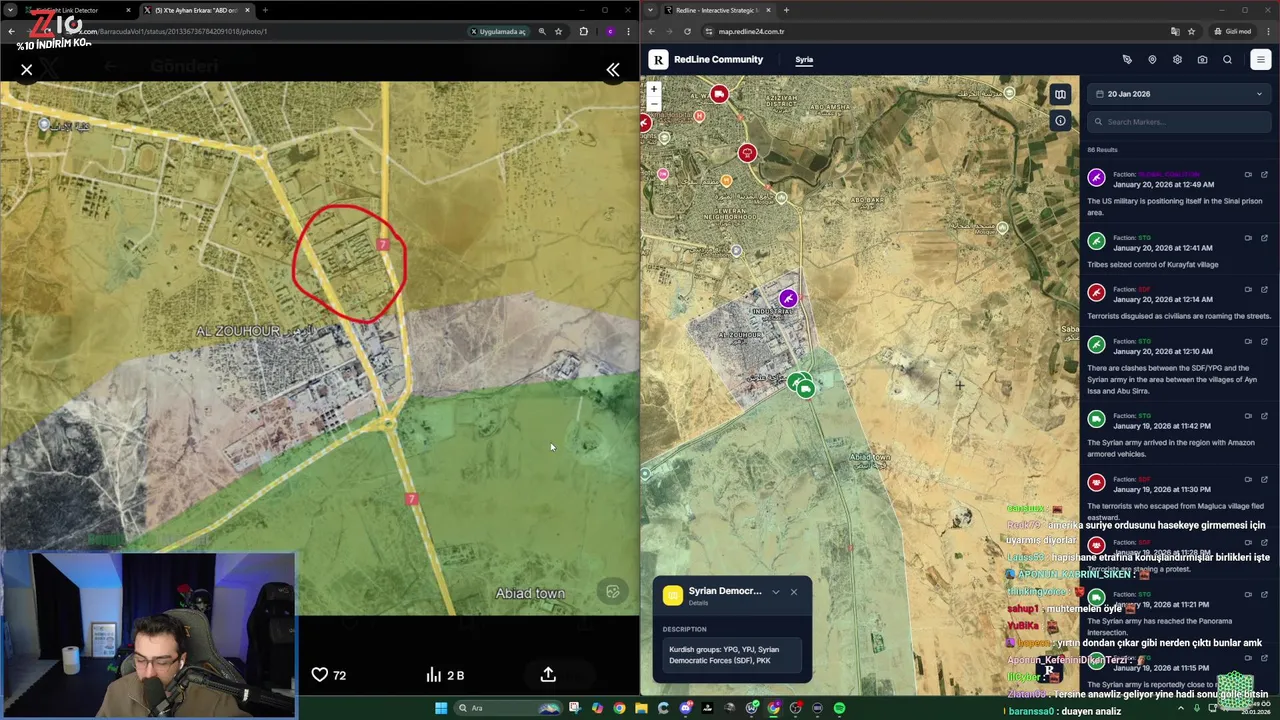Screen dimensions: 1280x720
Task: Open Windows Start menu
Action: (x=440, y=708)
